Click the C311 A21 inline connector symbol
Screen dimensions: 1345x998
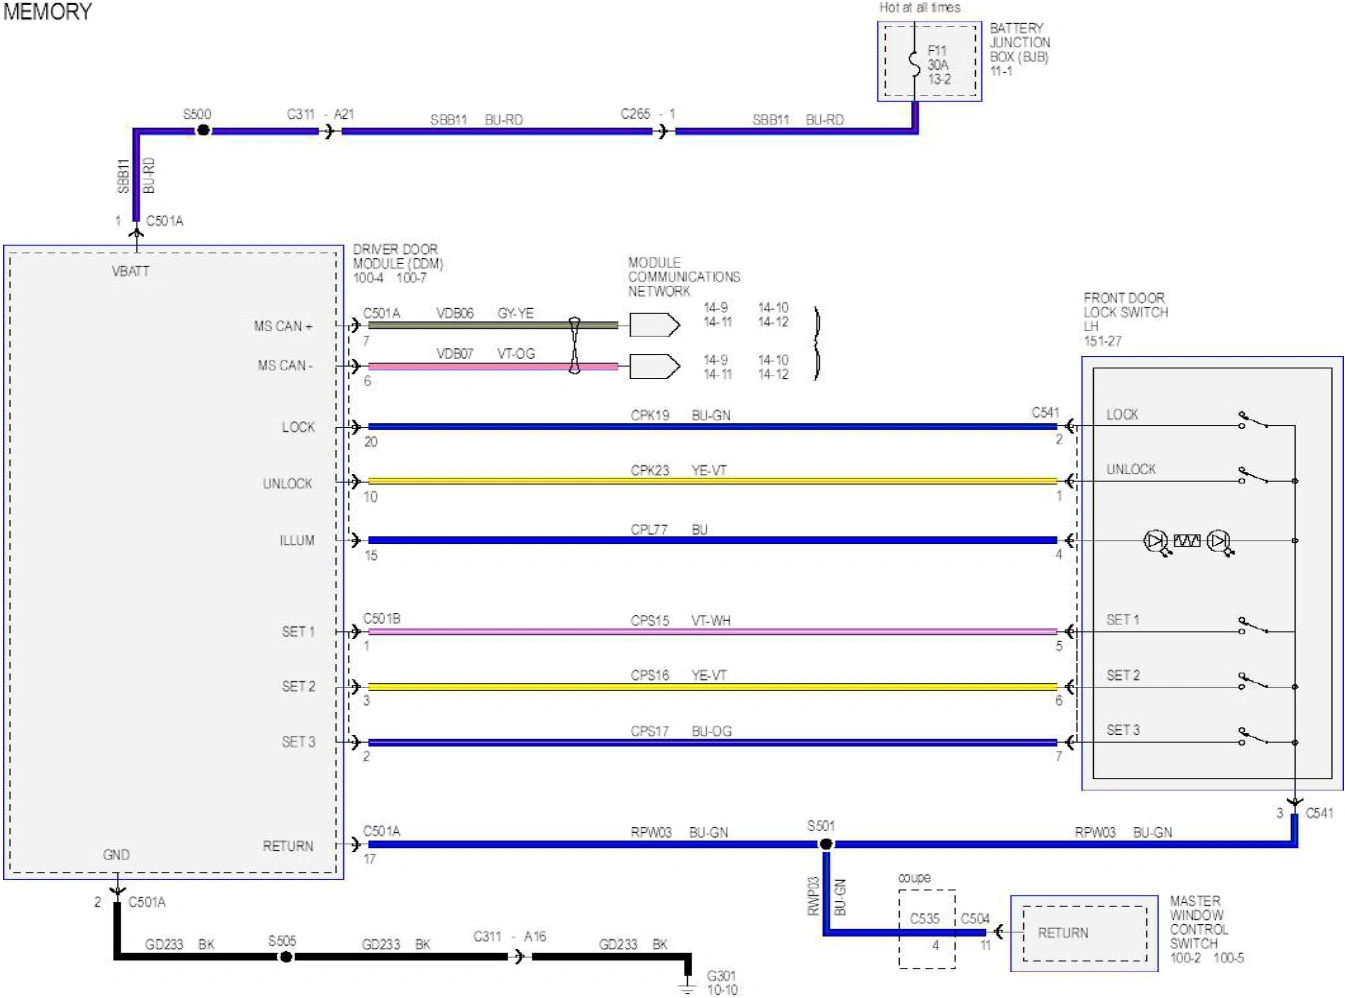click(x=330, y=130)
